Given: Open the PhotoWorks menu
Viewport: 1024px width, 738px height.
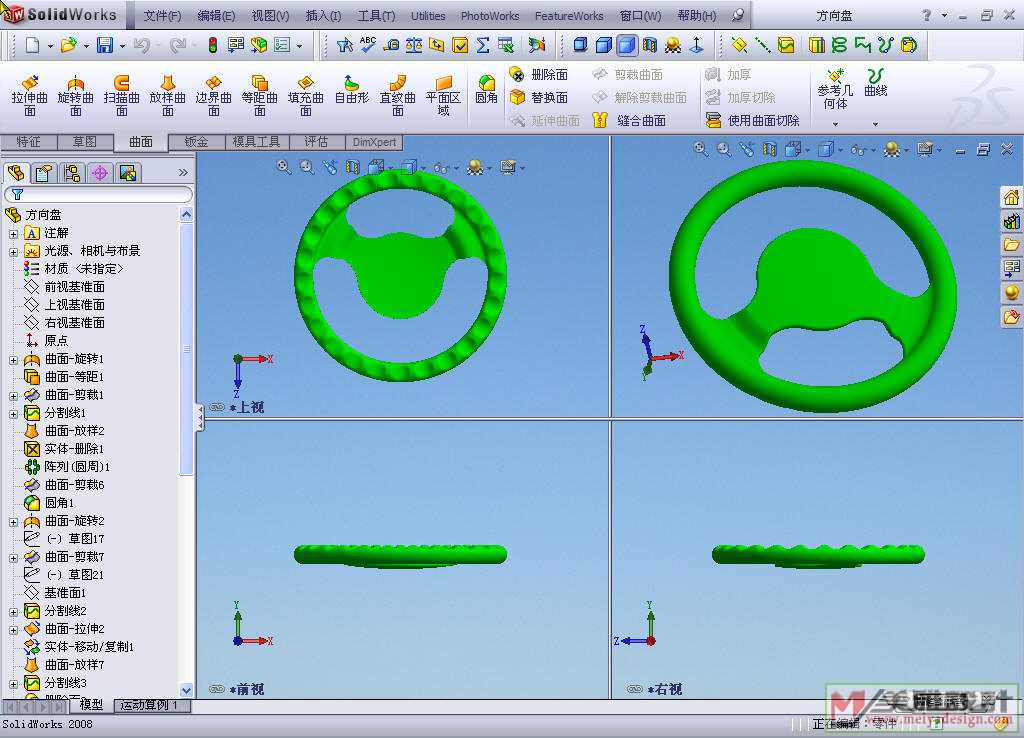Looking at the screenshot, I should [x=490, y=16].
